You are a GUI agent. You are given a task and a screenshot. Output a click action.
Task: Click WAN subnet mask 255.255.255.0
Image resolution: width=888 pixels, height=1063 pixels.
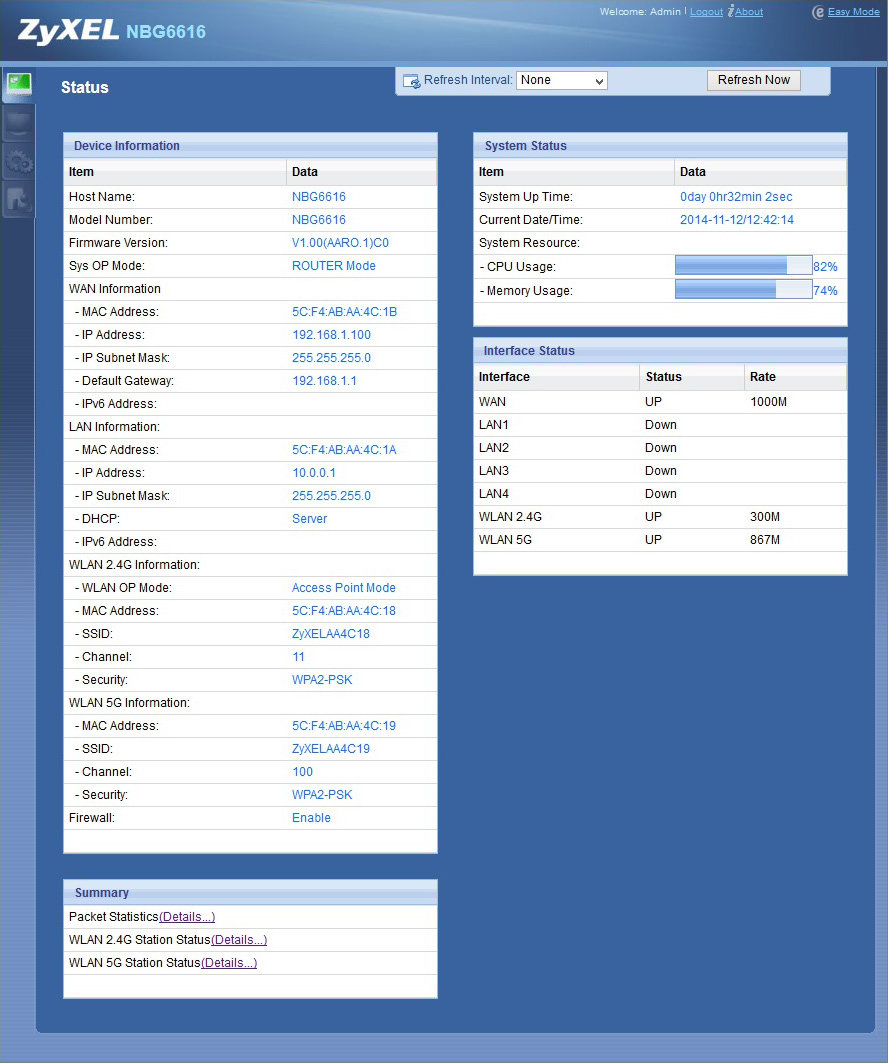tap(331, 358)
